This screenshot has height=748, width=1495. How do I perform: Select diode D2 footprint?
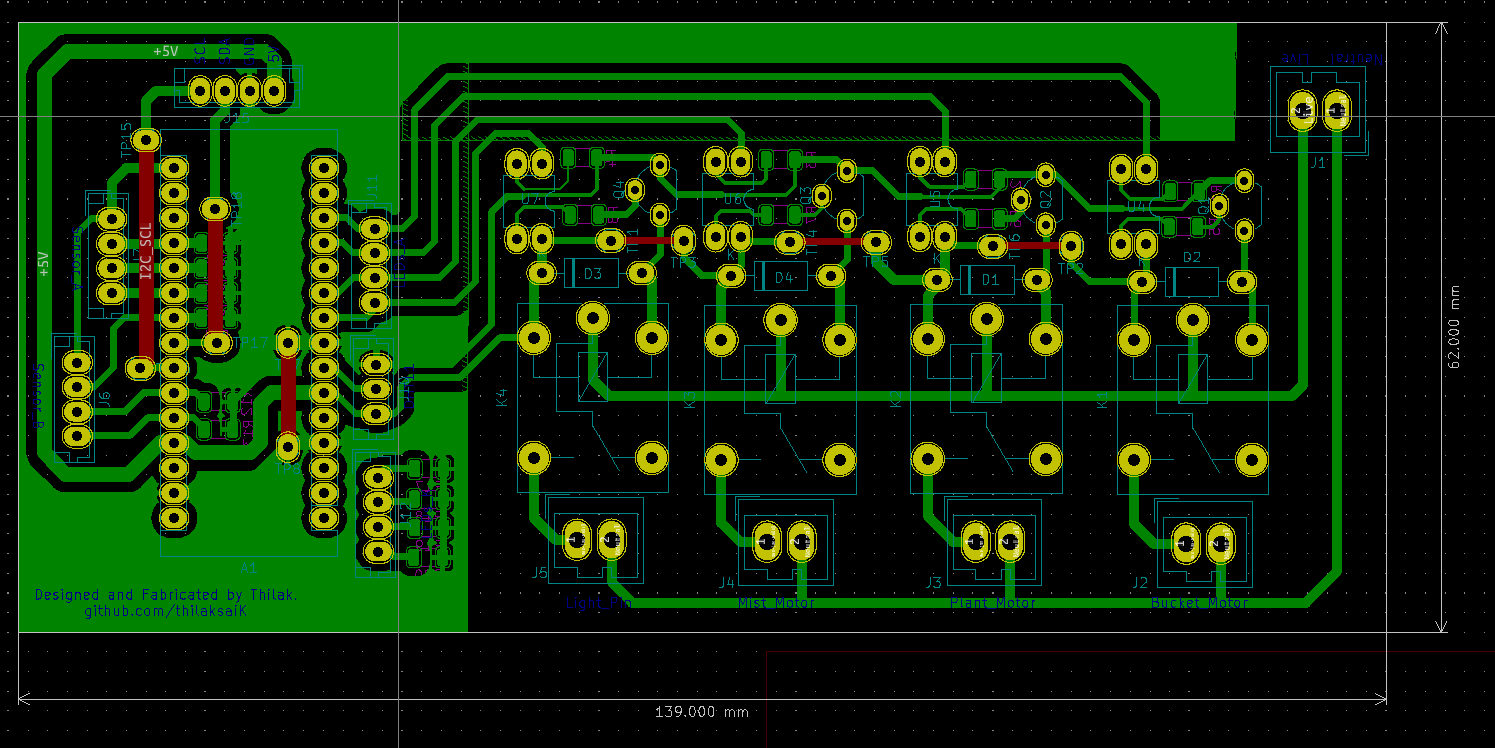[1191, 281]
